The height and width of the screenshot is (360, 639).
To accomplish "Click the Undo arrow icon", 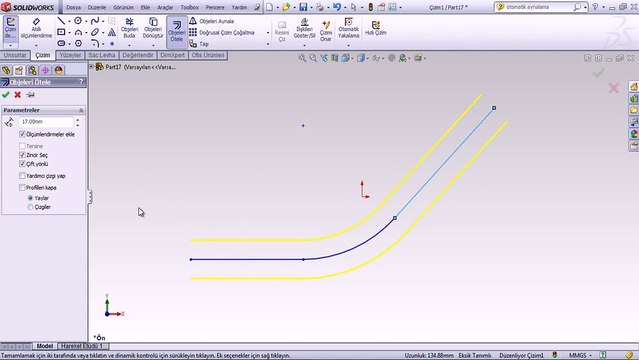I will (x=337, y=7).
